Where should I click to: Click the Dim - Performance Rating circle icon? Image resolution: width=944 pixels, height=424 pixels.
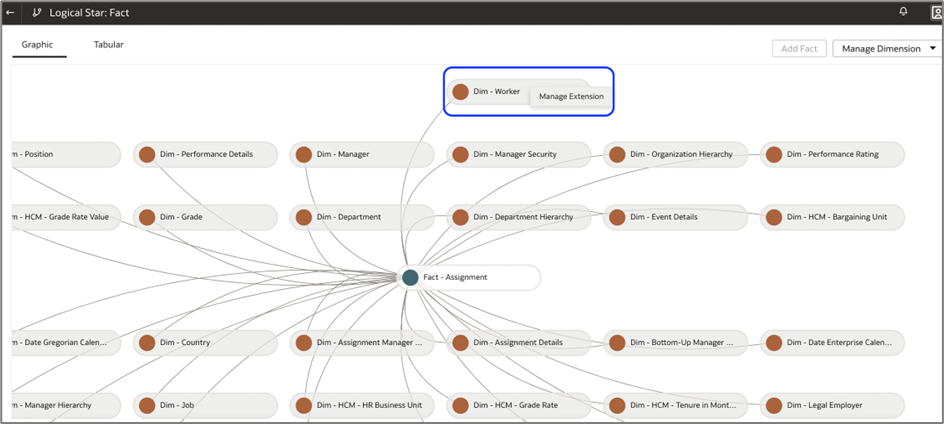[x=774, y=155]
